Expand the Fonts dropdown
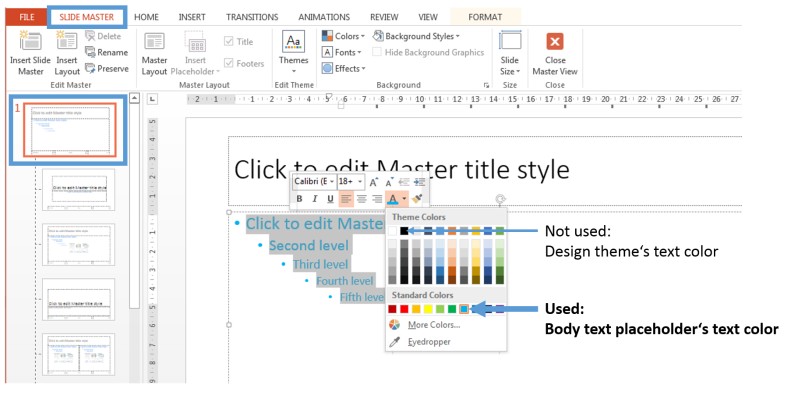This screenshot has height=396, width=800. click(x=341, y=52)
